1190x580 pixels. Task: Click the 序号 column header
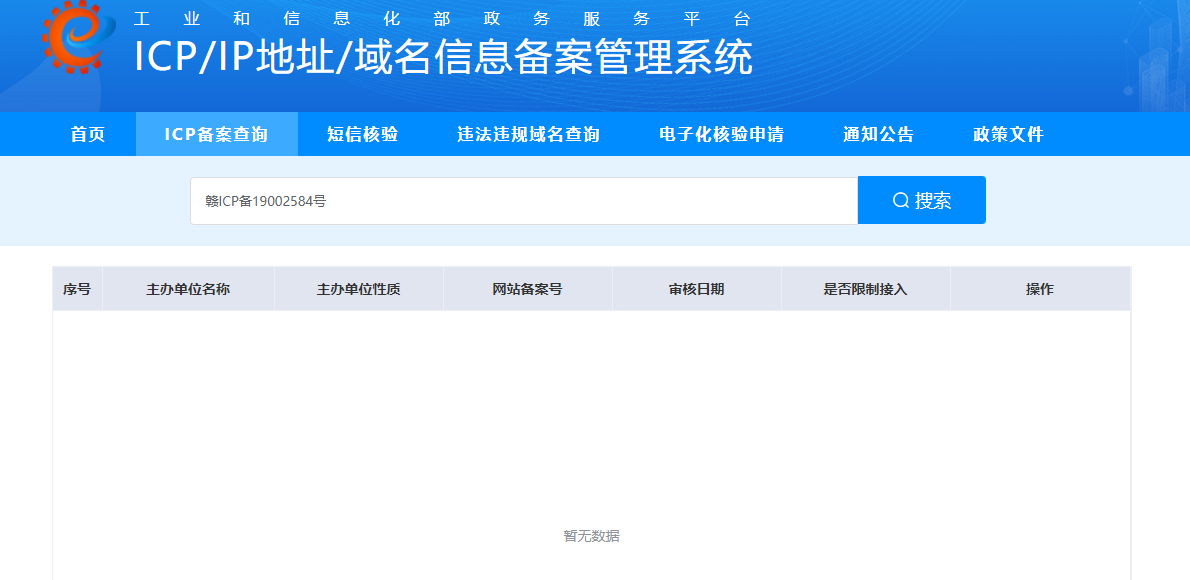point(77,289)
